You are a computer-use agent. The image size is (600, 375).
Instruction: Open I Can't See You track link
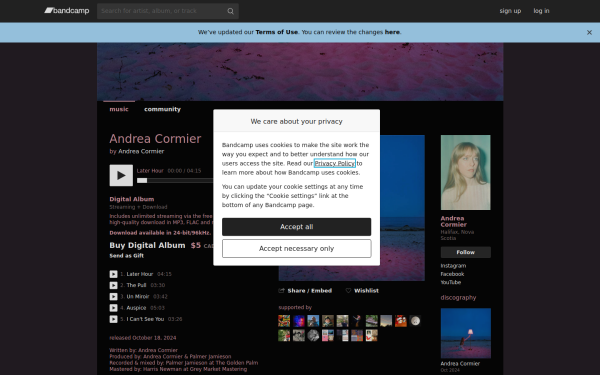[x=145, y=319]
